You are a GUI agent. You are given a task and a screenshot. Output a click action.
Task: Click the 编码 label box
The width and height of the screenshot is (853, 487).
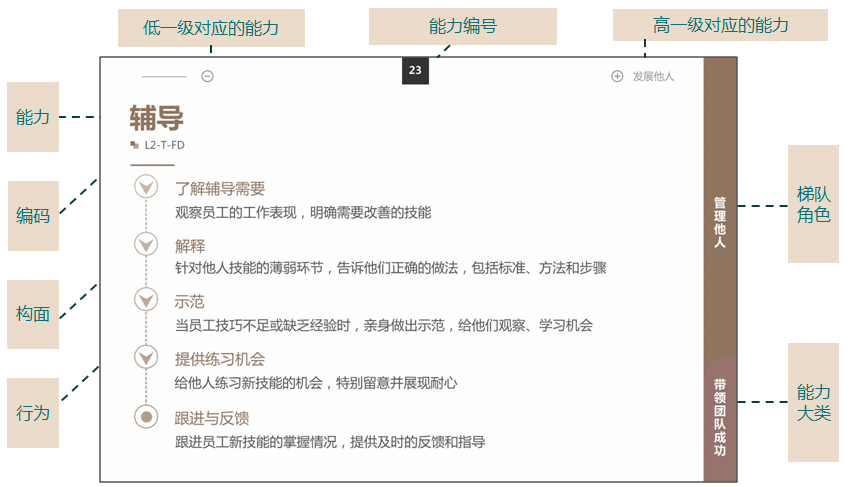pyautogui.click(x=33, y=216)
